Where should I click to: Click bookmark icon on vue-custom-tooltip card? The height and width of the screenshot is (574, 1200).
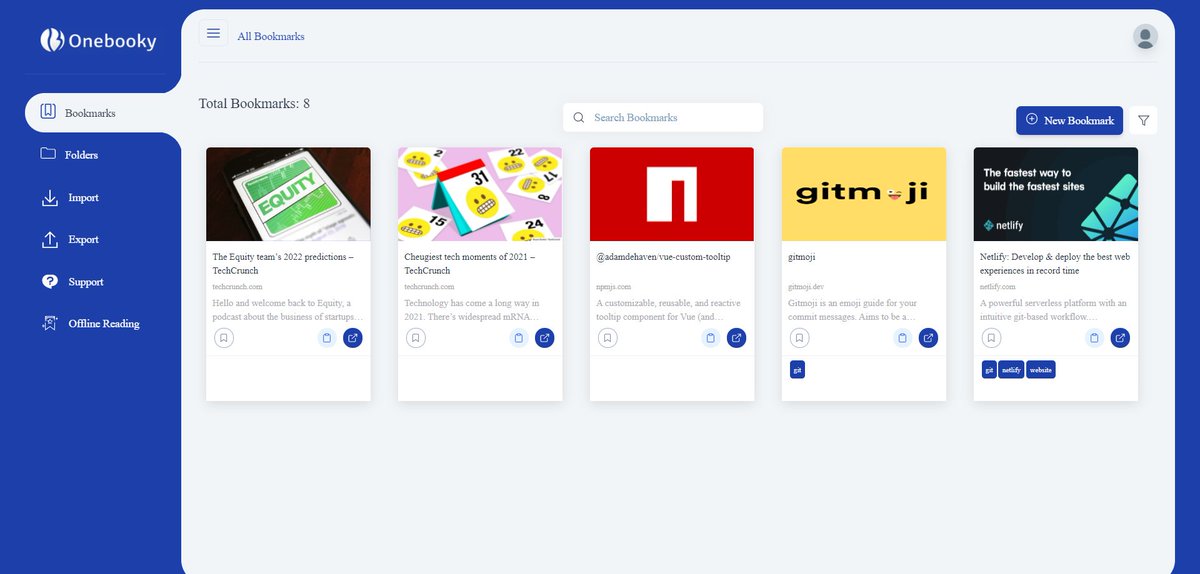coord(608,338)
